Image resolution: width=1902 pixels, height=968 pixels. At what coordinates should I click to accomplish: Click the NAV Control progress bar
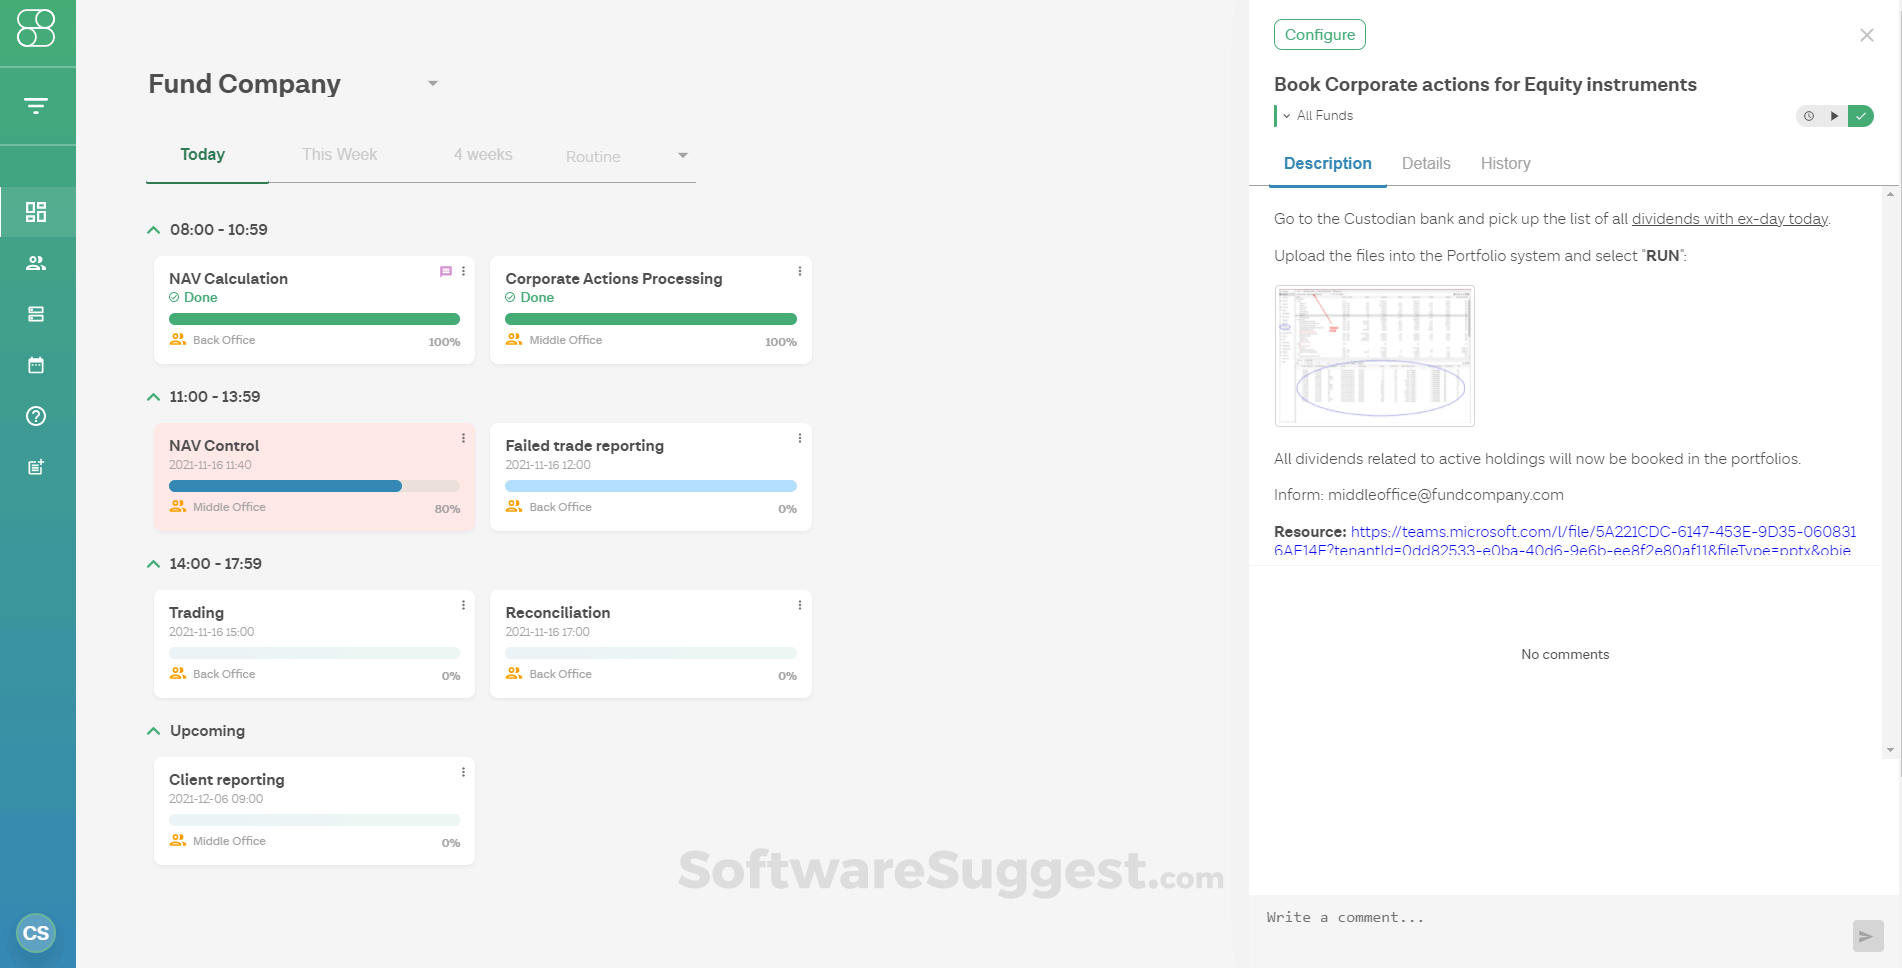coord(314,486)
